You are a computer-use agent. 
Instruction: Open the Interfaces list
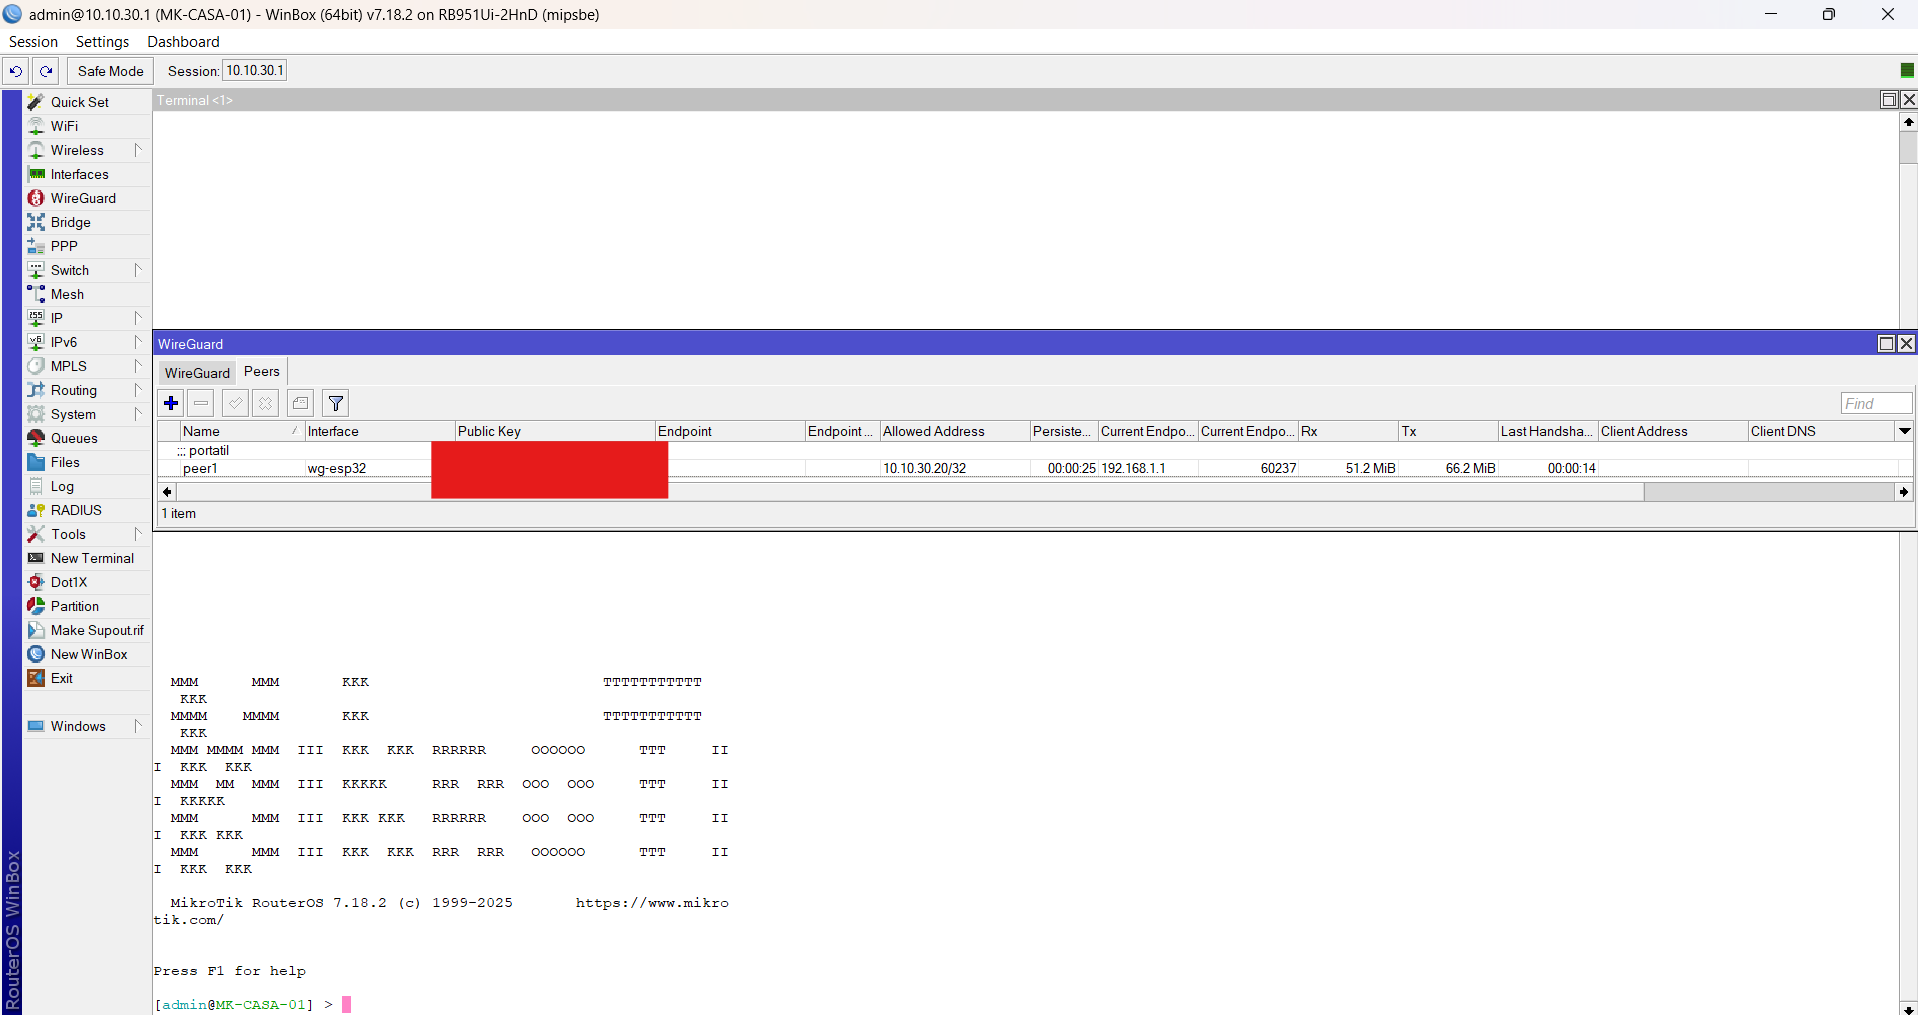tap(87, 174)
